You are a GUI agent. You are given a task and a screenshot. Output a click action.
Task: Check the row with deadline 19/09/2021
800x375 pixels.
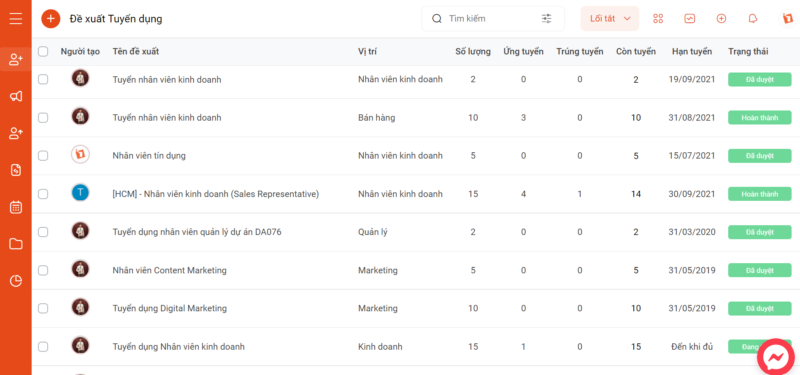pyautogui.click(x=43, y=80)
